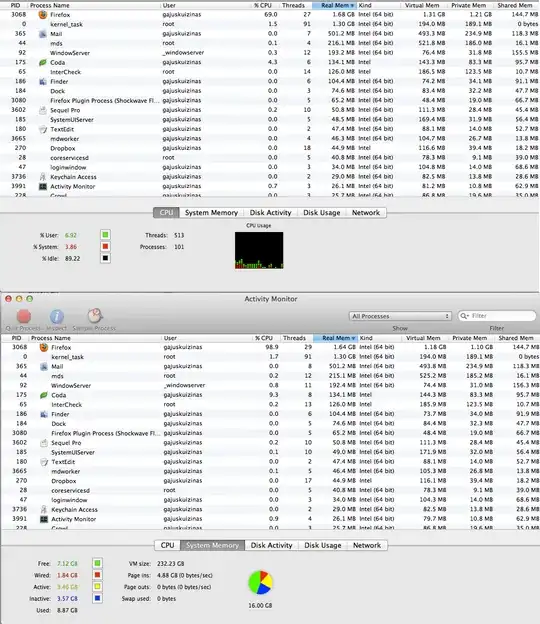Sort by Private Mem header in the CPU-pane window
The height and width of the screenshot is (624, 540).
pyautogui.click(x=468, y=5)
